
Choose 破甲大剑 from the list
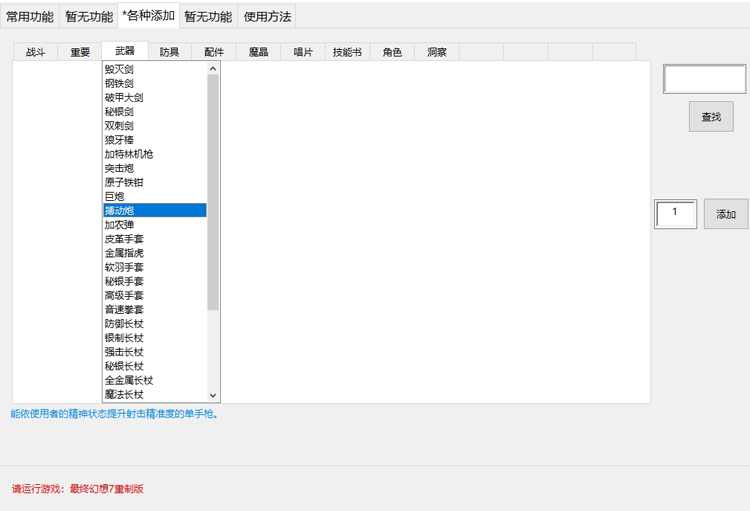tap(155, 98)
